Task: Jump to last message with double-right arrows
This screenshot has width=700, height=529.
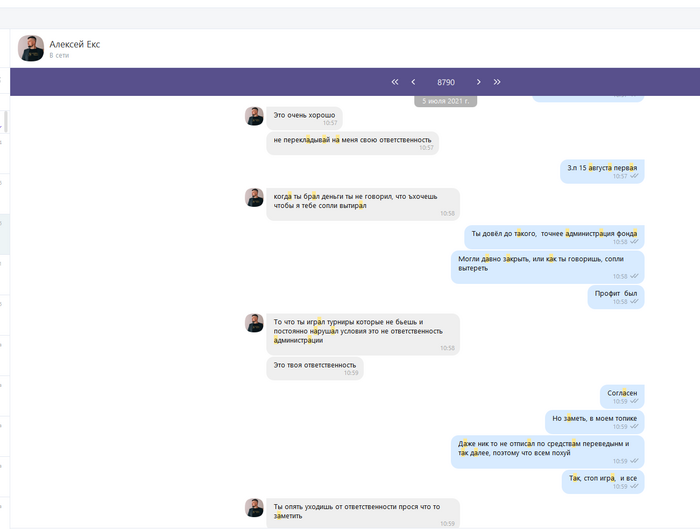Action: pyautogui.click(x=497, y=82)
